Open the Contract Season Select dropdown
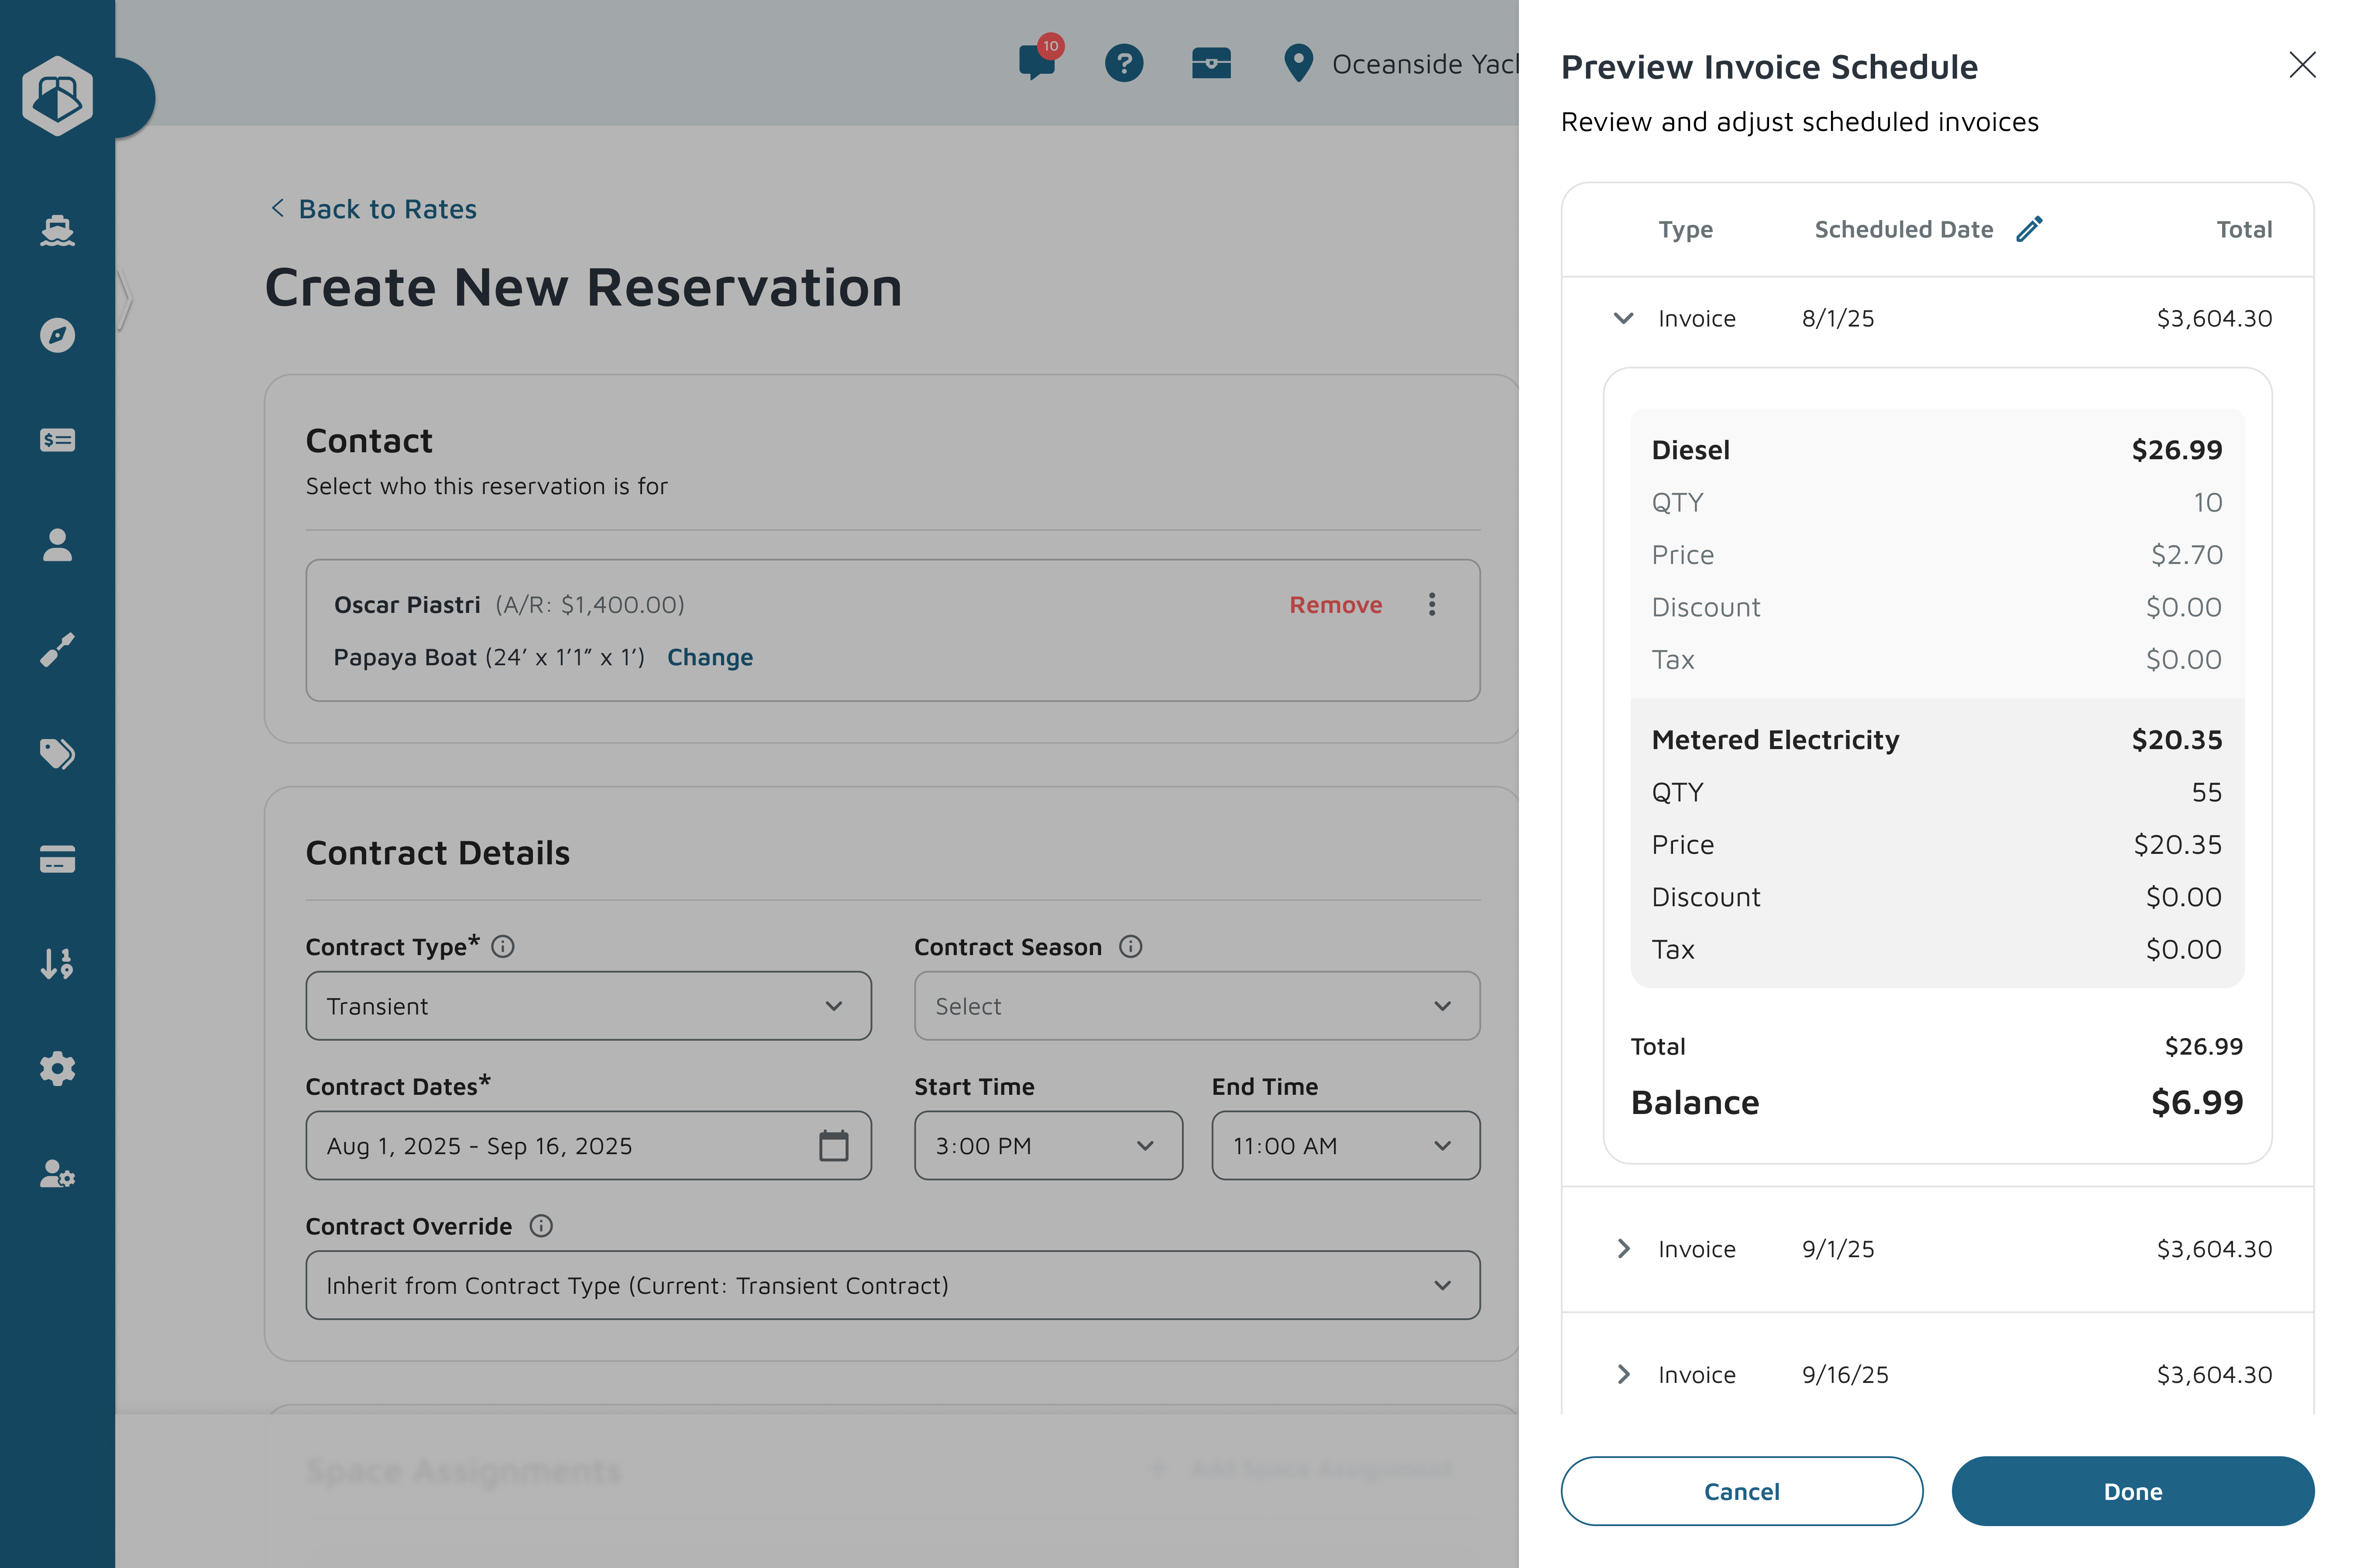 (1197, 1006)
